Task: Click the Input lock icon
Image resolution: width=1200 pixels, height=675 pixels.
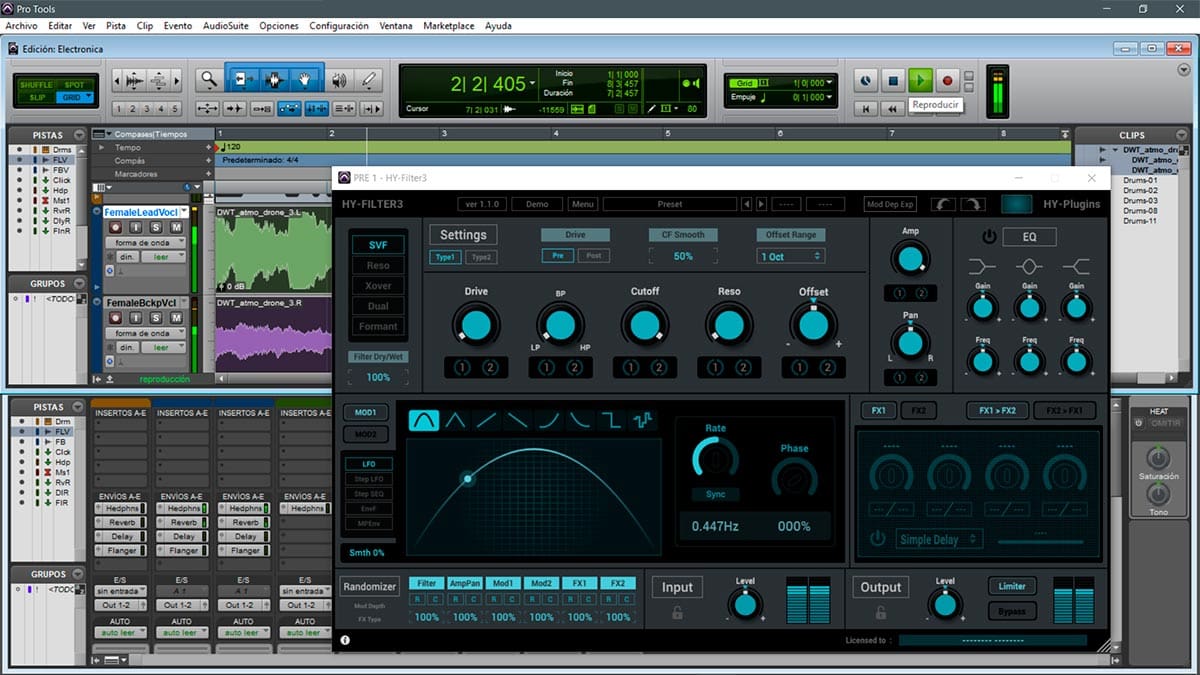Action: (677, 613)
